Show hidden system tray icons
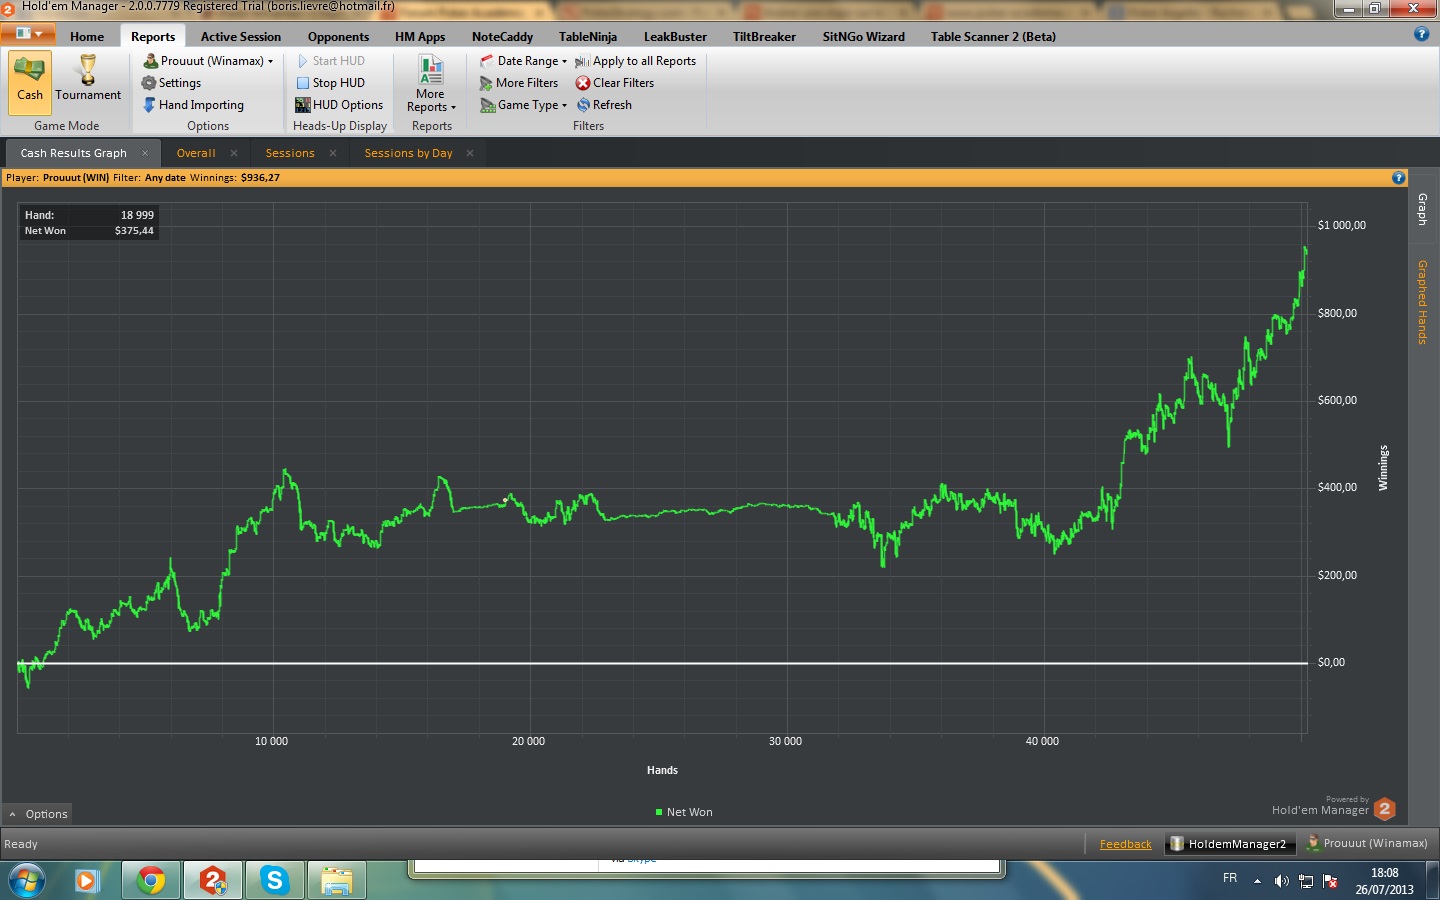Viewport: 1440px width, 900px height. tap(1257, 881)
